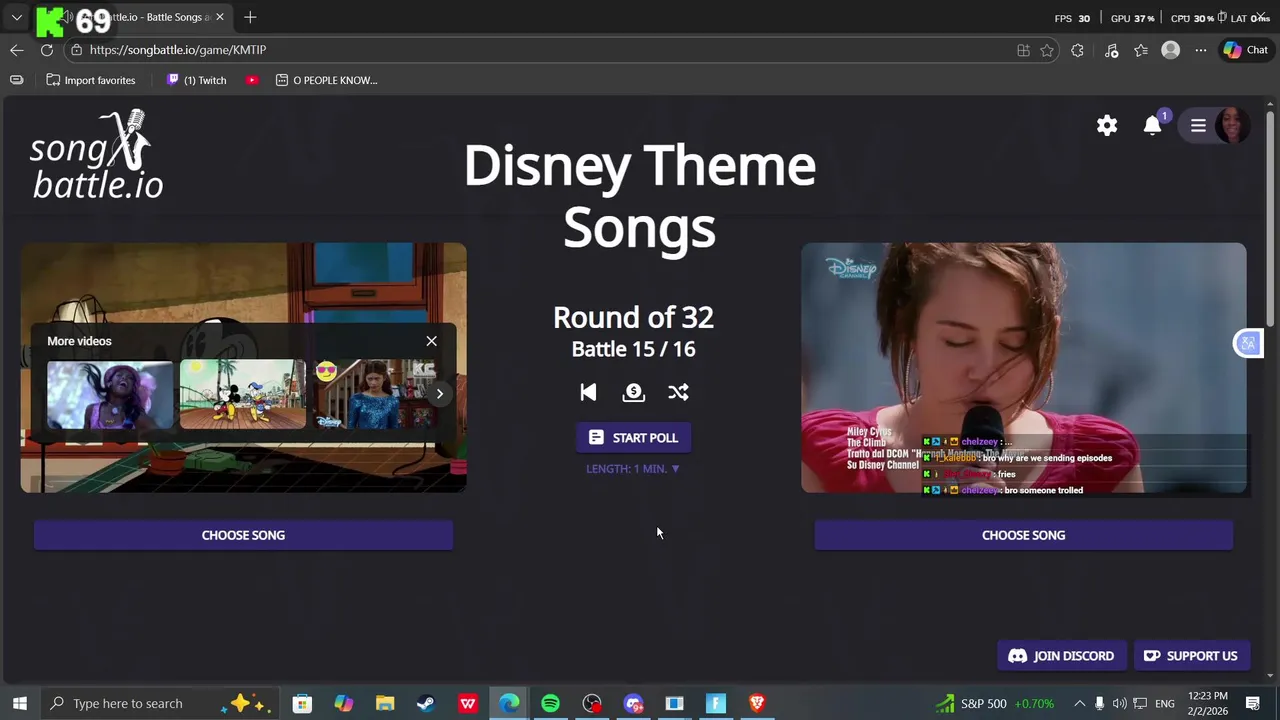1280x720 pixels.
Task: Open the songbattle settings gear
Action: tap(1107, 125)
